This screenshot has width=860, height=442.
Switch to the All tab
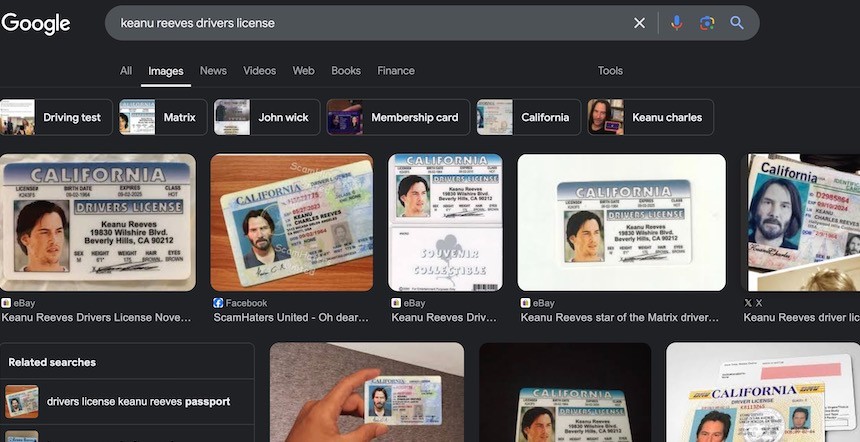pos(126,71)
